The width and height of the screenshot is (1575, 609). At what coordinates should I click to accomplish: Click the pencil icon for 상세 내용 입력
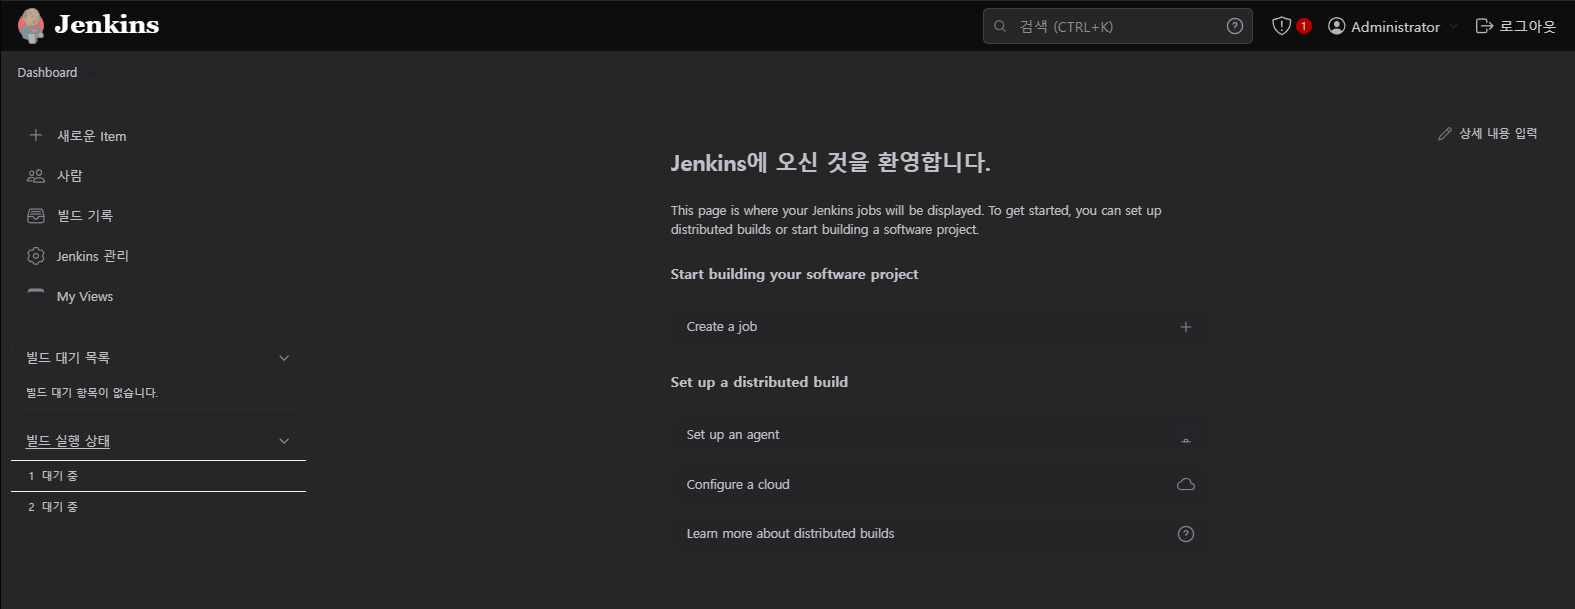click(1445, 133)
